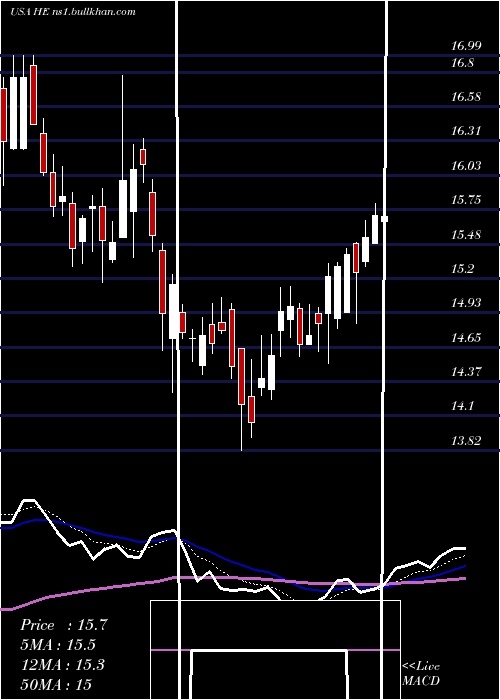The height and width of the screenshot is (700, 500).
Task: Click the <<Live MACD label
Action: (421, 673)
